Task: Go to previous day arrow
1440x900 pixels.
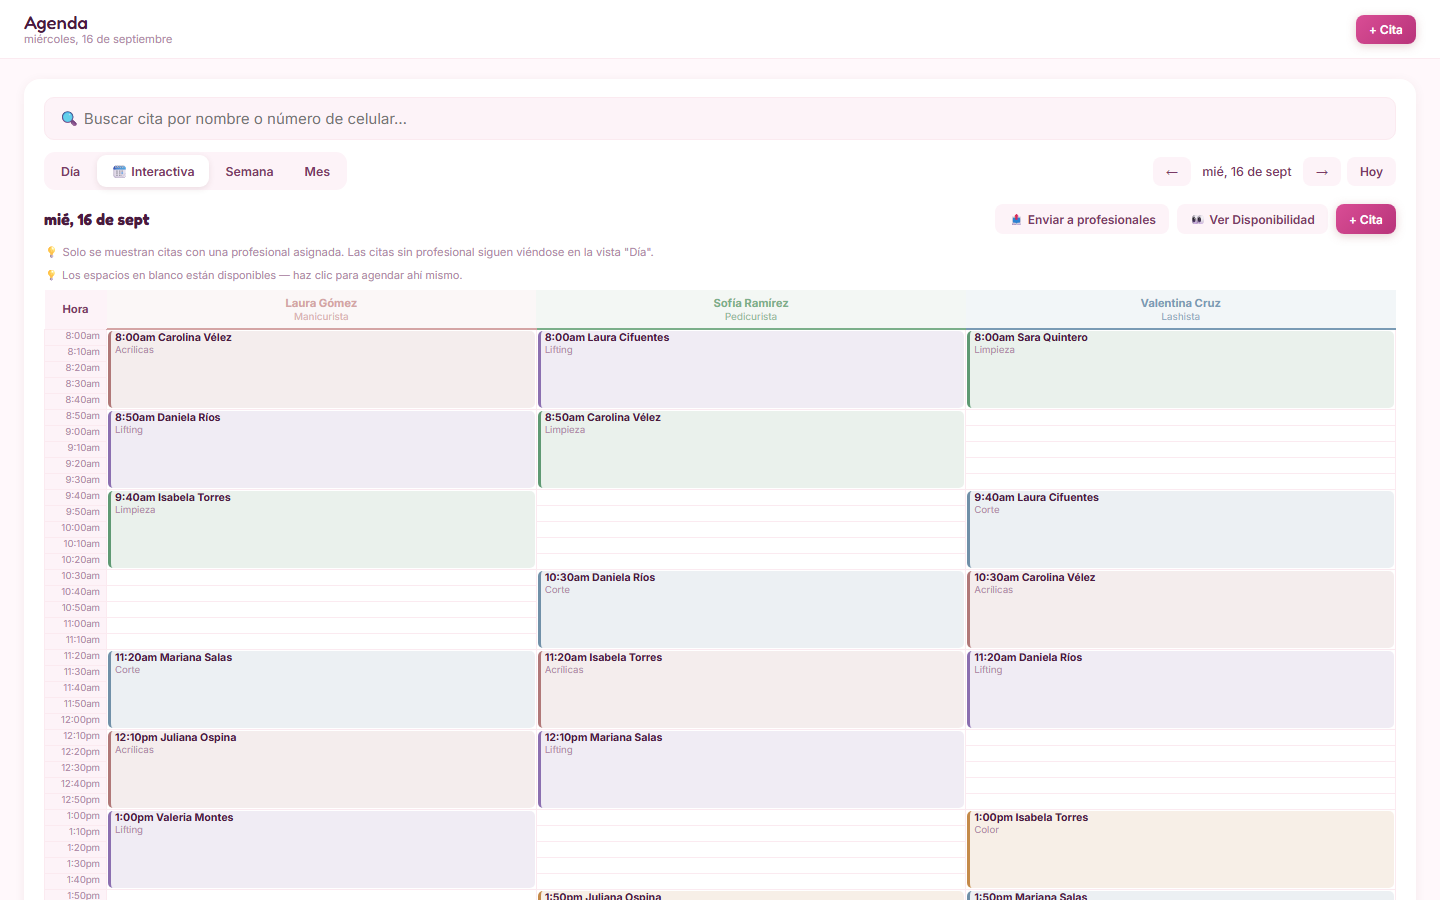Action: click(x=1172, y=172)
